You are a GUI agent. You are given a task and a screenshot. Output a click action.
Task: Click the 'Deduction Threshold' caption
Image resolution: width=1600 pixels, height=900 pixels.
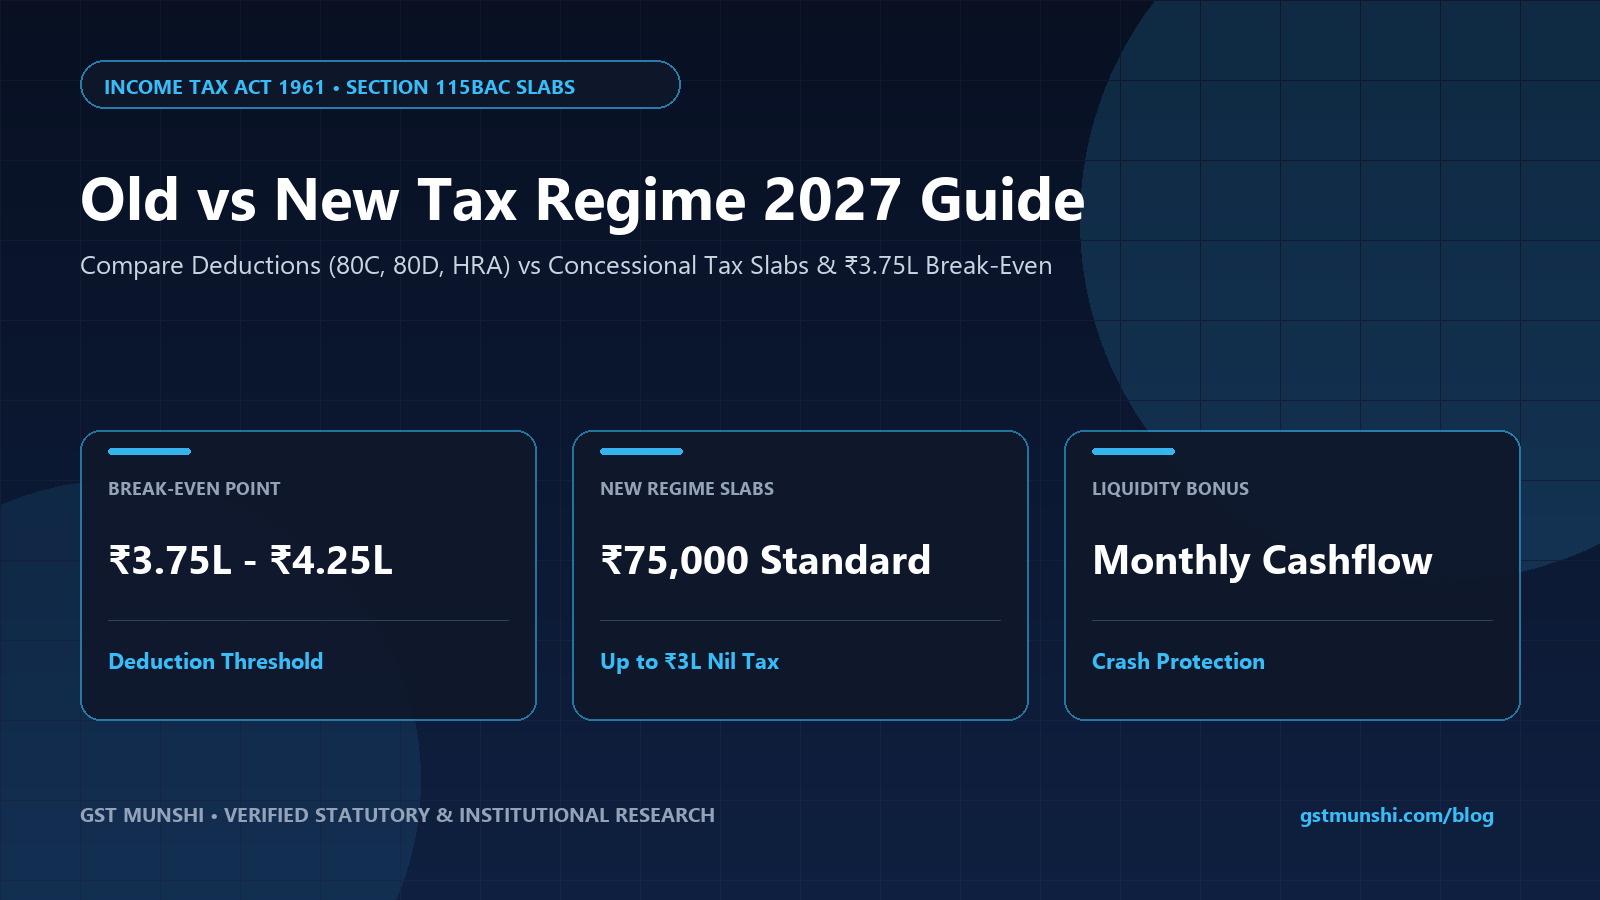(215, 661)
